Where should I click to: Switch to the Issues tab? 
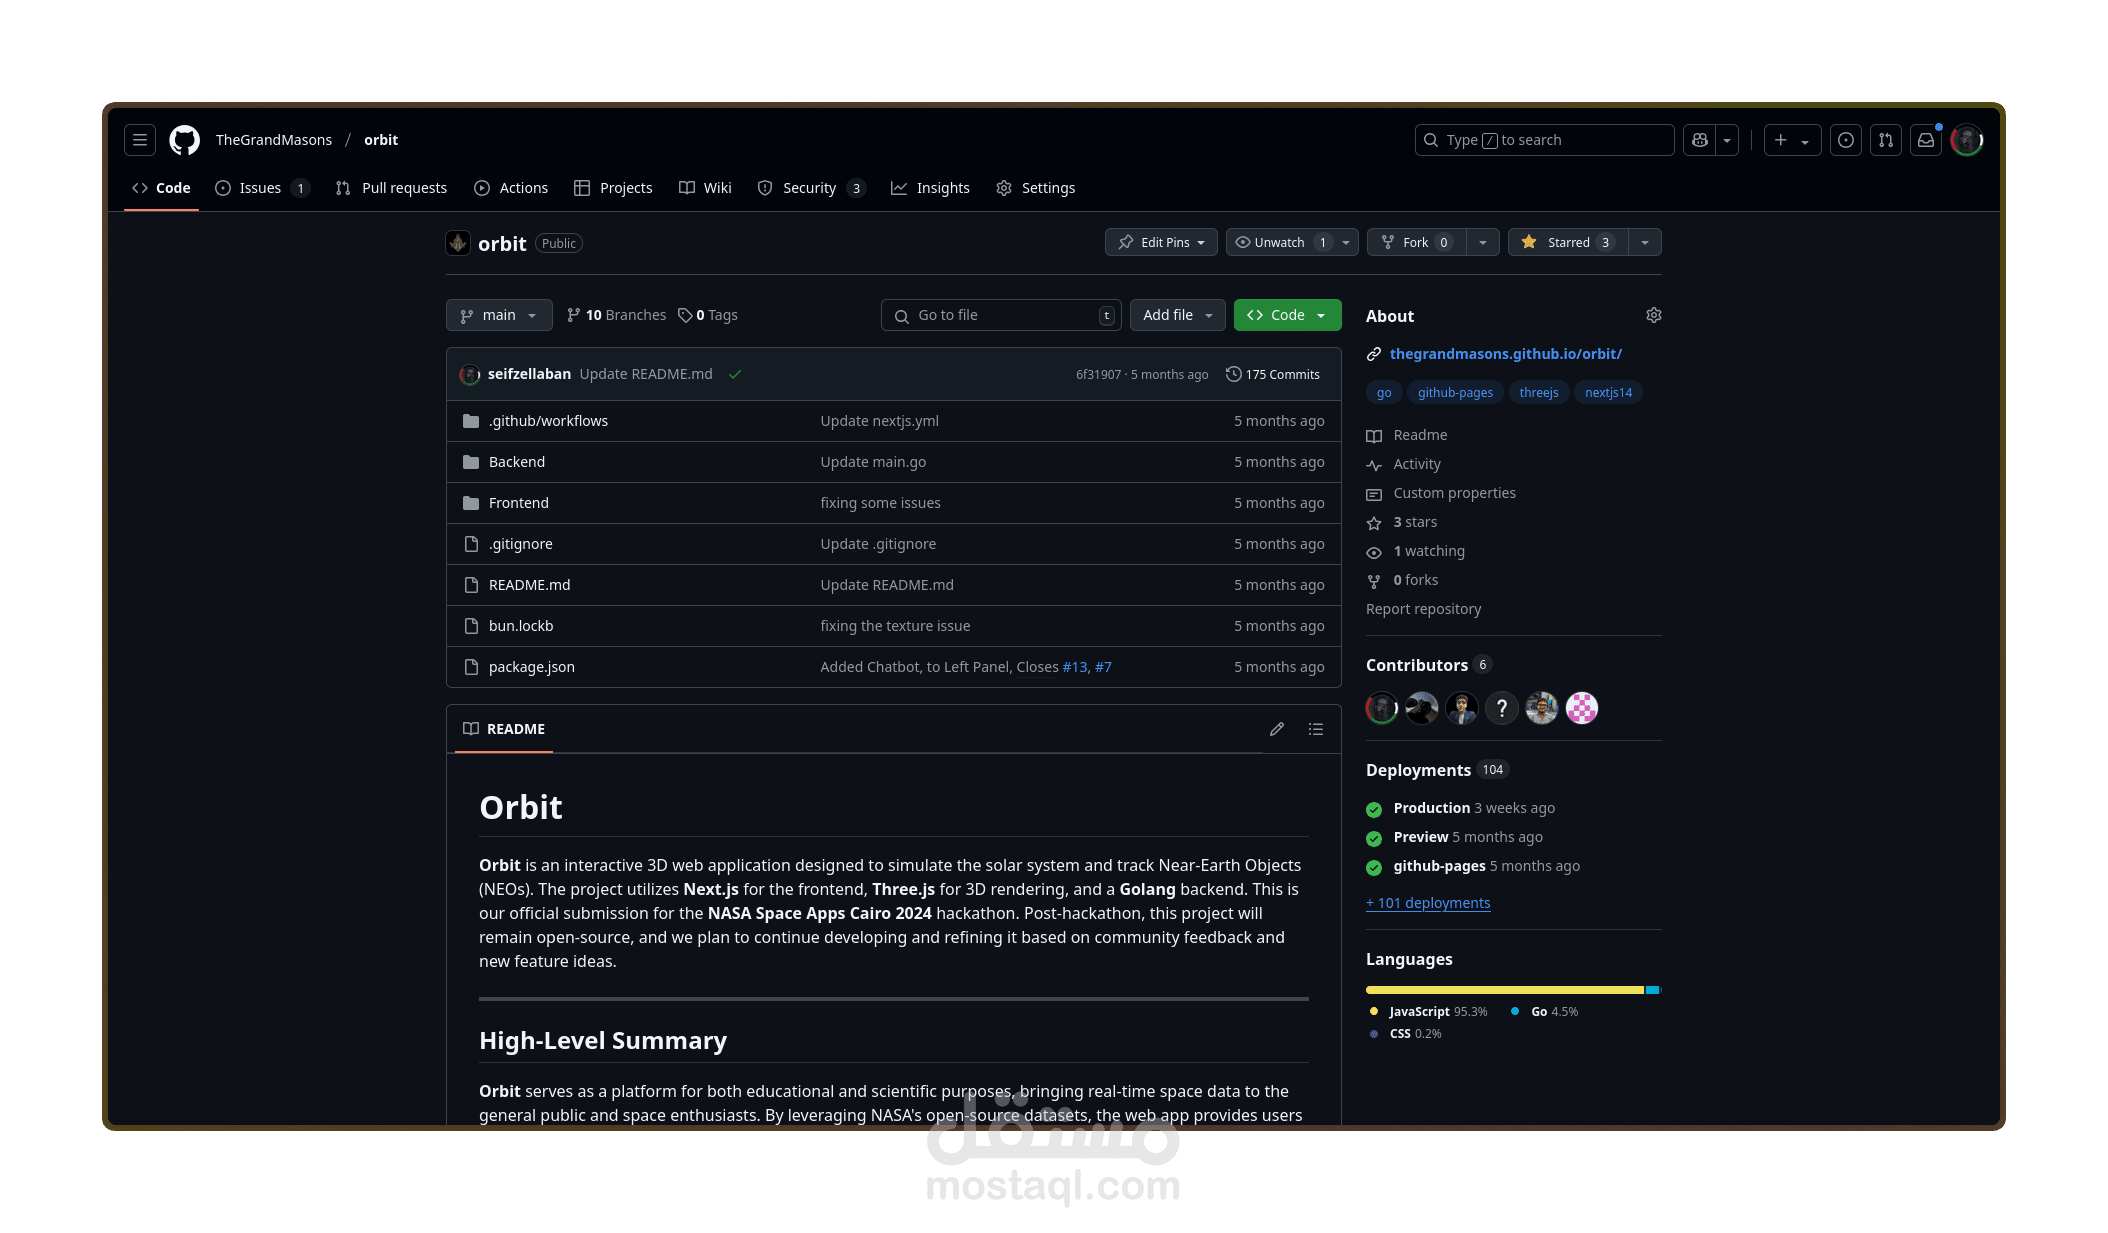[262, 188]
